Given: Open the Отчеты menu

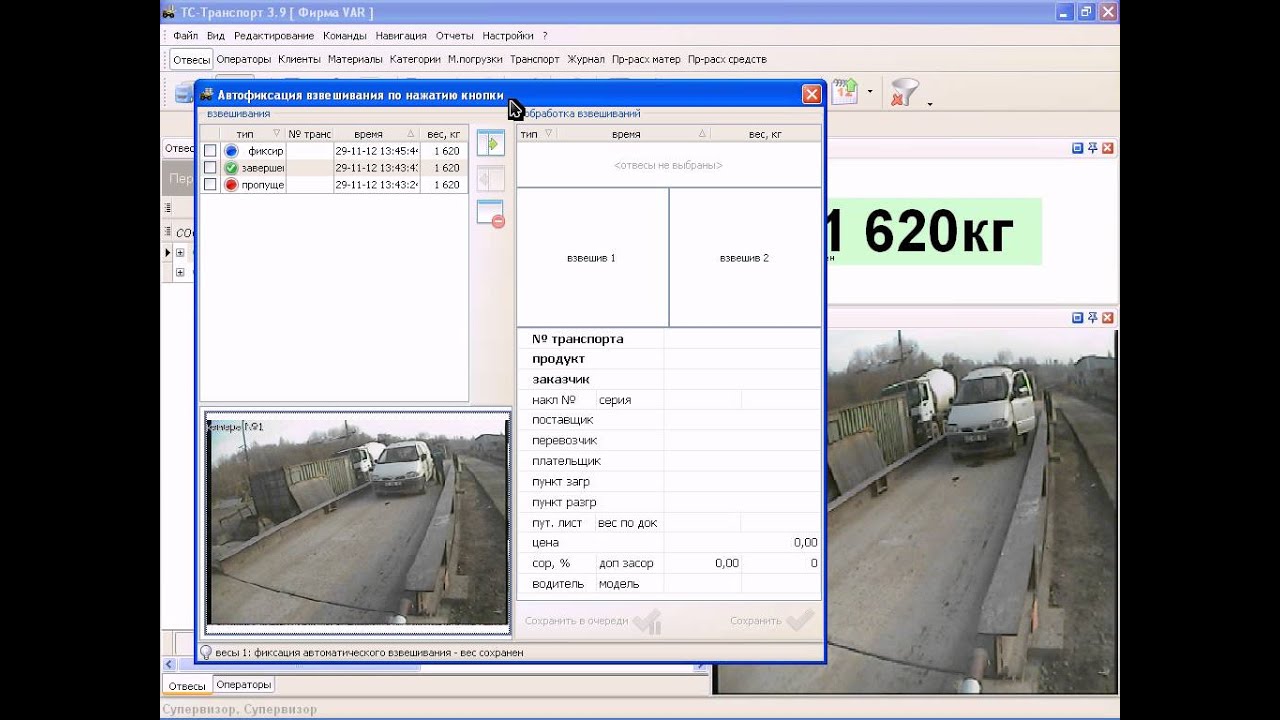Looking at the screenshot, I should pos(456,35).
